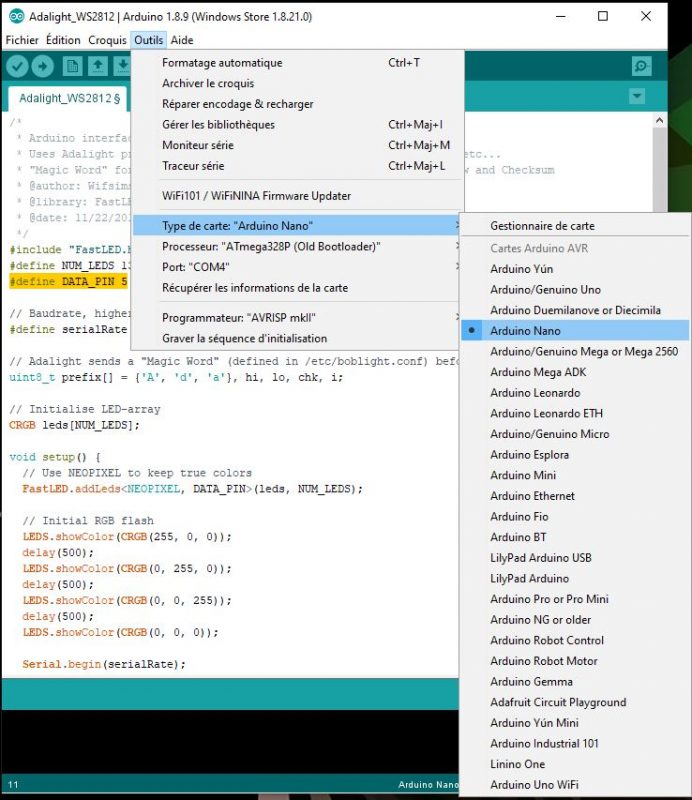This screenshot has width=692, height=800.
Task: Close the Outils menu
Action: 149,40
